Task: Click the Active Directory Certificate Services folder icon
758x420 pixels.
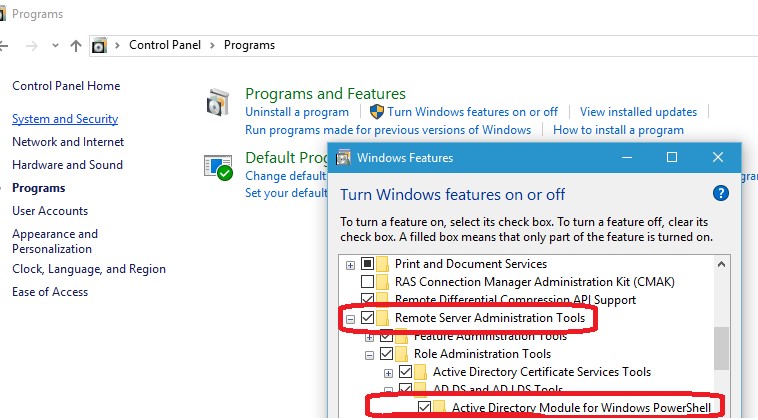Action: pyautogui.click(x=420, y=372)
